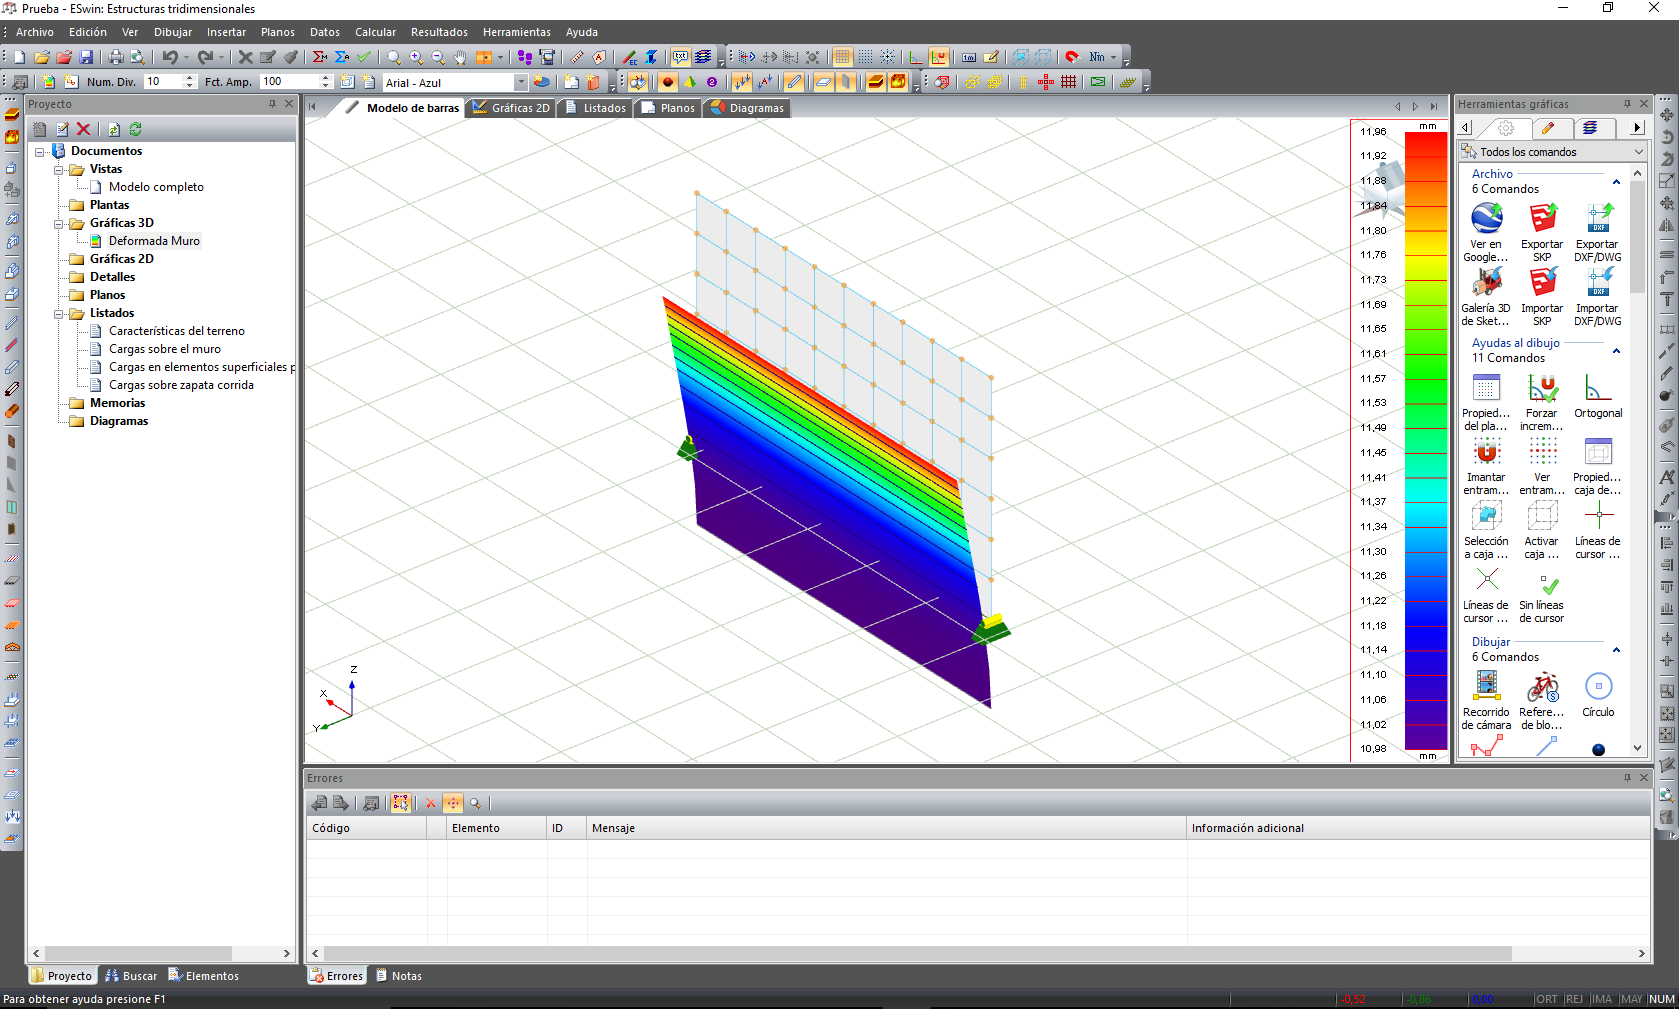Switch to the Notas bottom tab
Screen dimensions: 1679x1009
(399, 976)
